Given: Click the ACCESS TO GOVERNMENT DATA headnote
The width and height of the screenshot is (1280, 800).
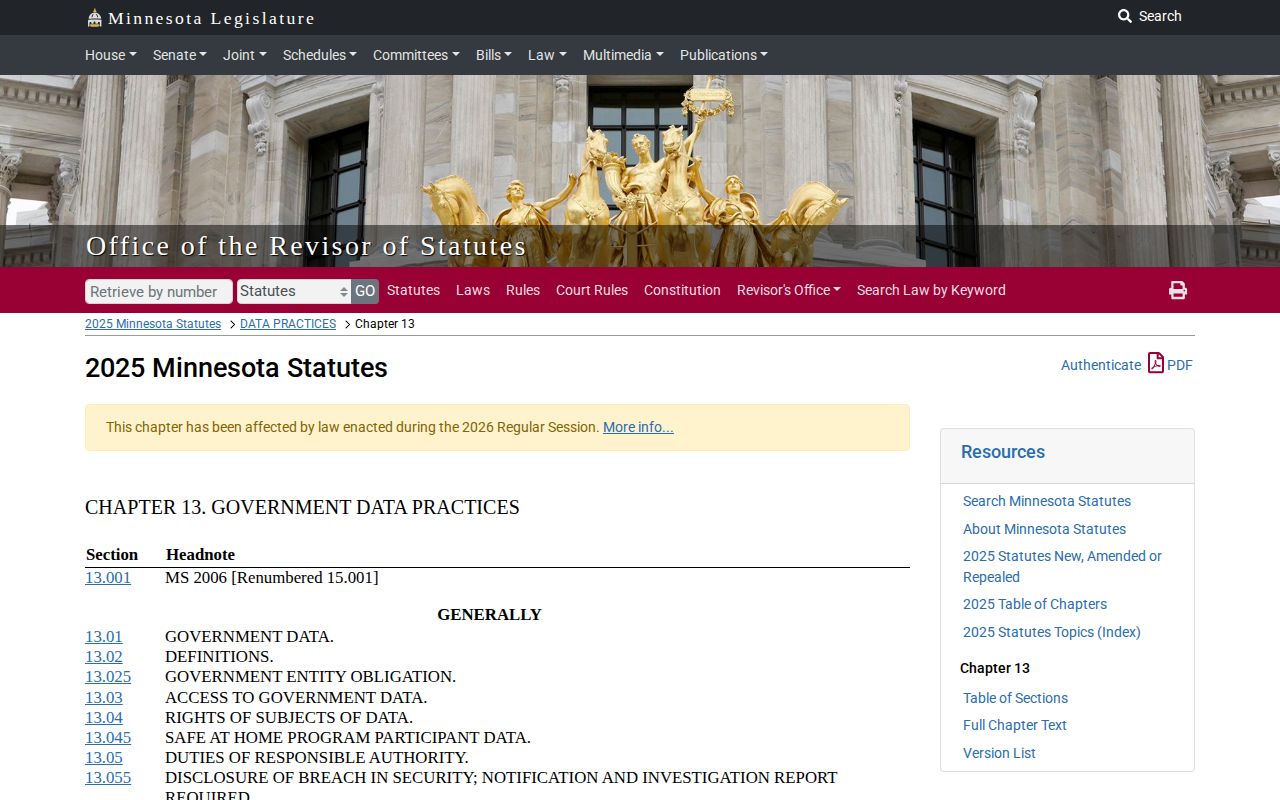Looking at the screenshot, I should [x=296, y=697].
